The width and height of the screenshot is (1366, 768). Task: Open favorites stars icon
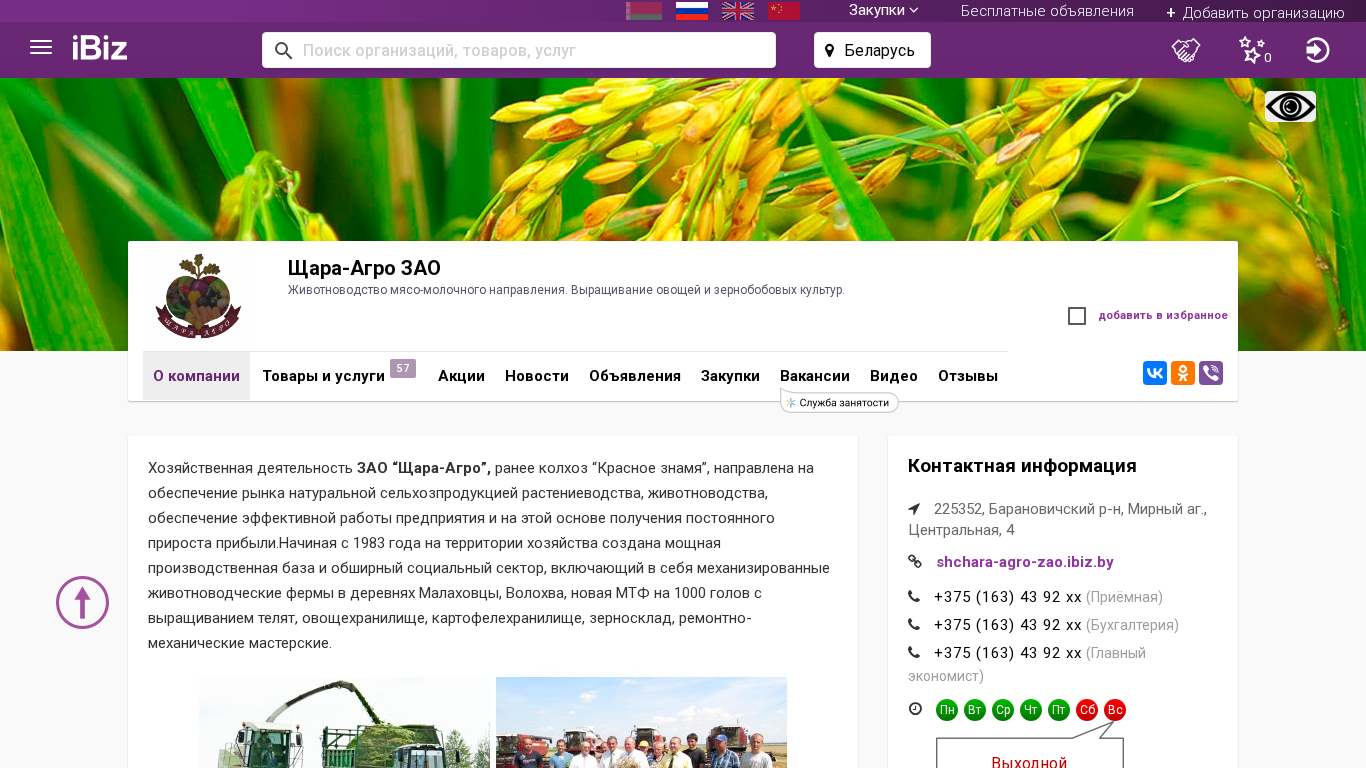(x=1252, y=50)
